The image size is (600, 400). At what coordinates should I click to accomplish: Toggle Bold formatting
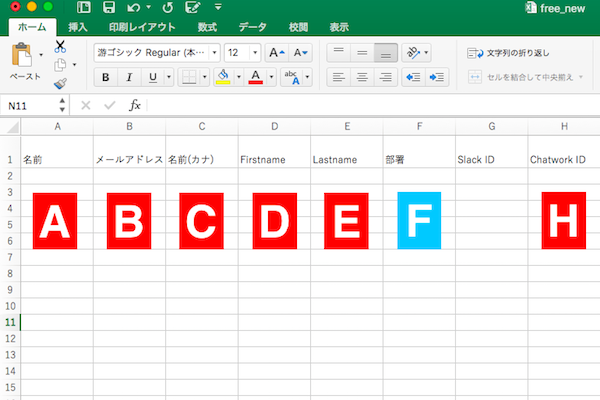(105, 77)
